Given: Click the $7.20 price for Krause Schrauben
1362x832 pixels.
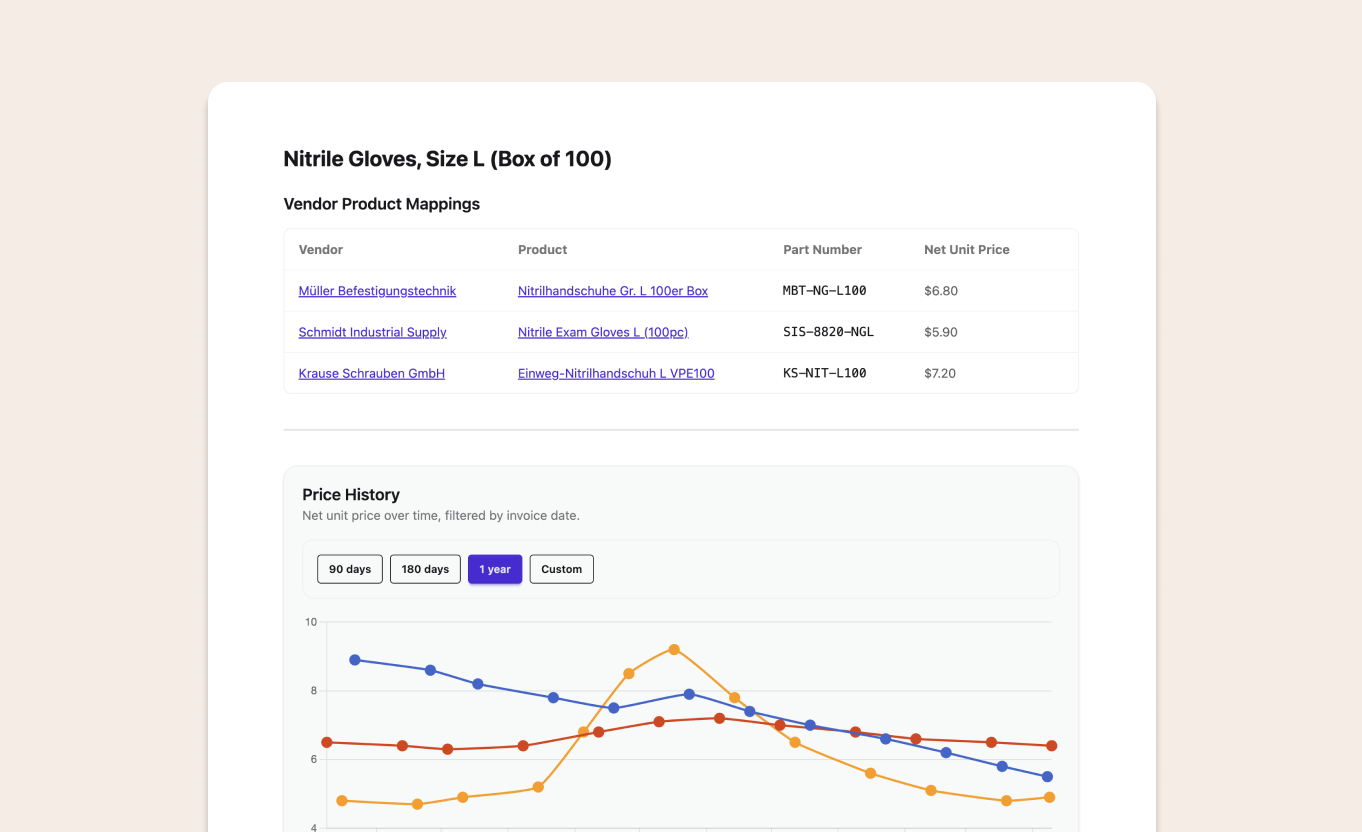Looking at the screenshot, I should [940, 373].
